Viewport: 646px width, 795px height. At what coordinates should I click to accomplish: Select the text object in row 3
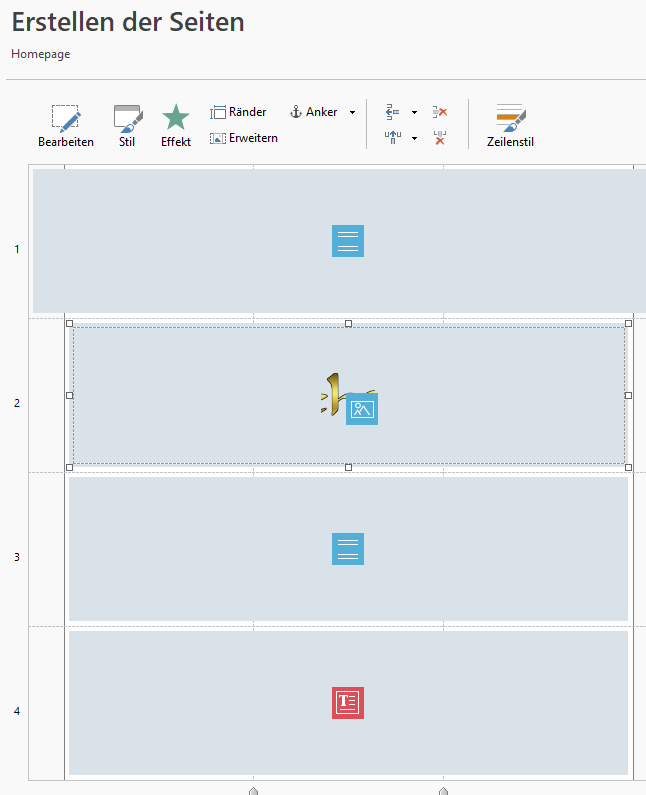click(348, 549)
